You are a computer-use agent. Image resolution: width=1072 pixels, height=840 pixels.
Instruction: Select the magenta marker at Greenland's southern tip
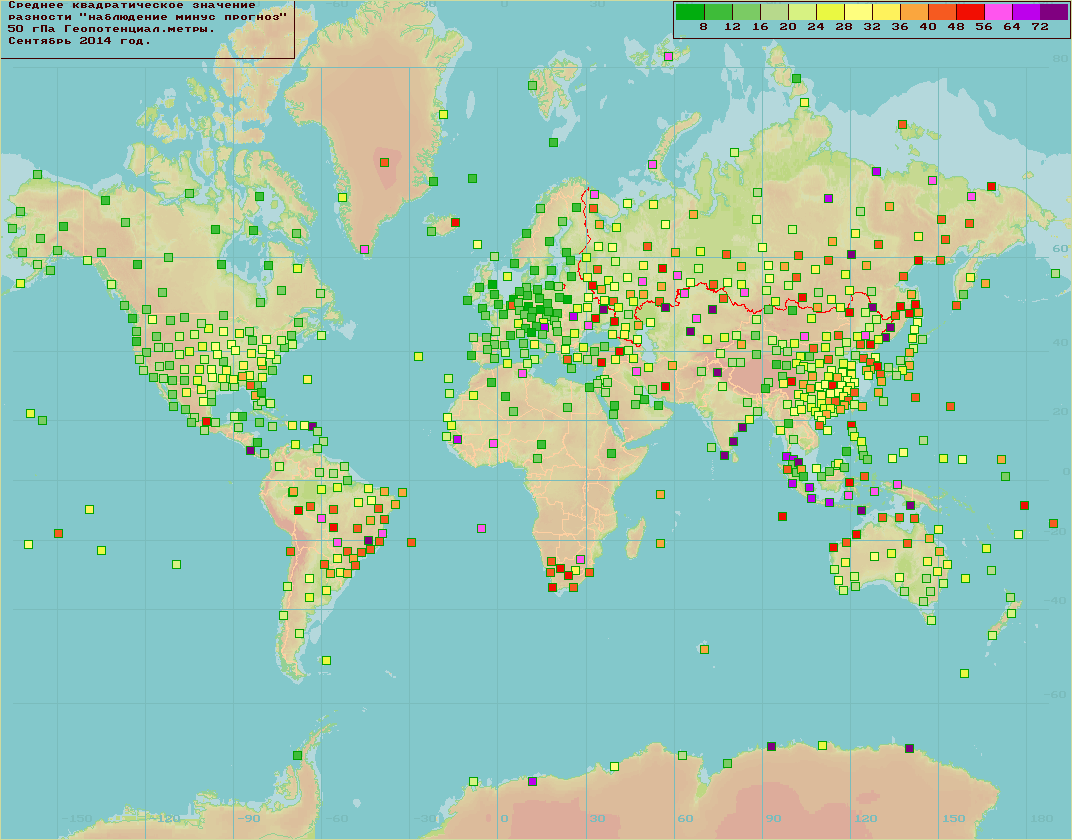tap(364, 249)
